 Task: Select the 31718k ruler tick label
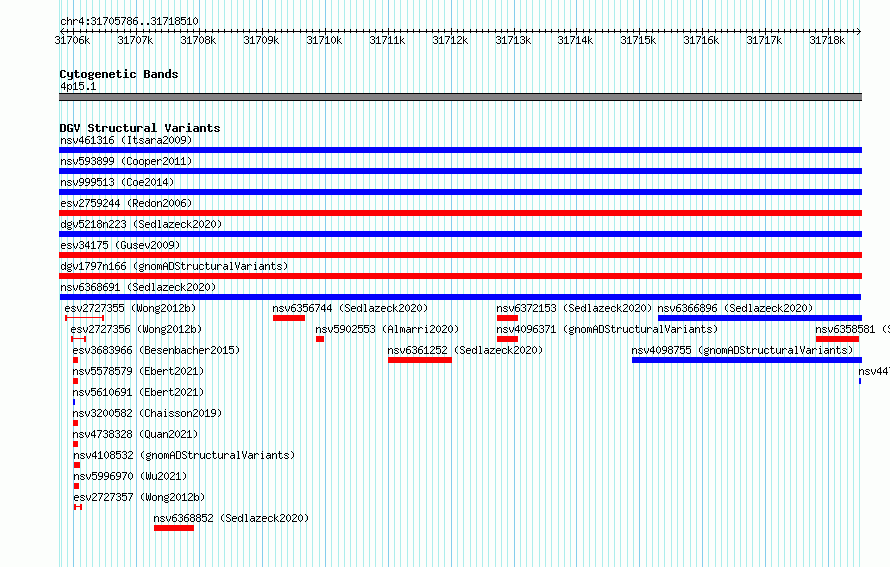pos(827,40)
